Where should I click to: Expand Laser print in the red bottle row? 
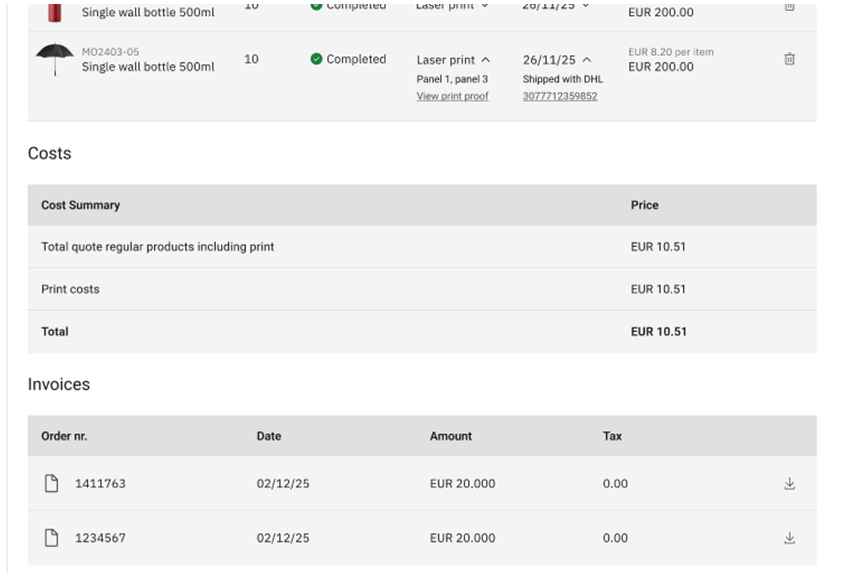click(485, 6)
